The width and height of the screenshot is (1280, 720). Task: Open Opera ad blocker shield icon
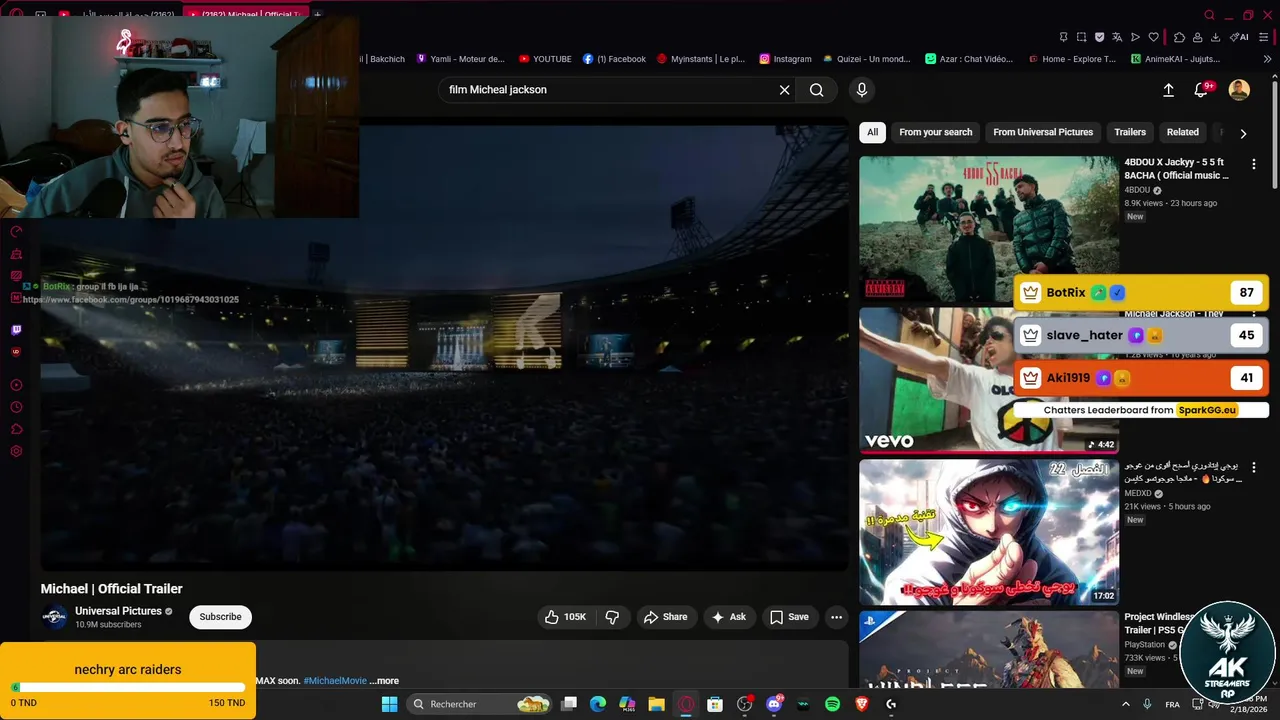tap(1099, 37)
